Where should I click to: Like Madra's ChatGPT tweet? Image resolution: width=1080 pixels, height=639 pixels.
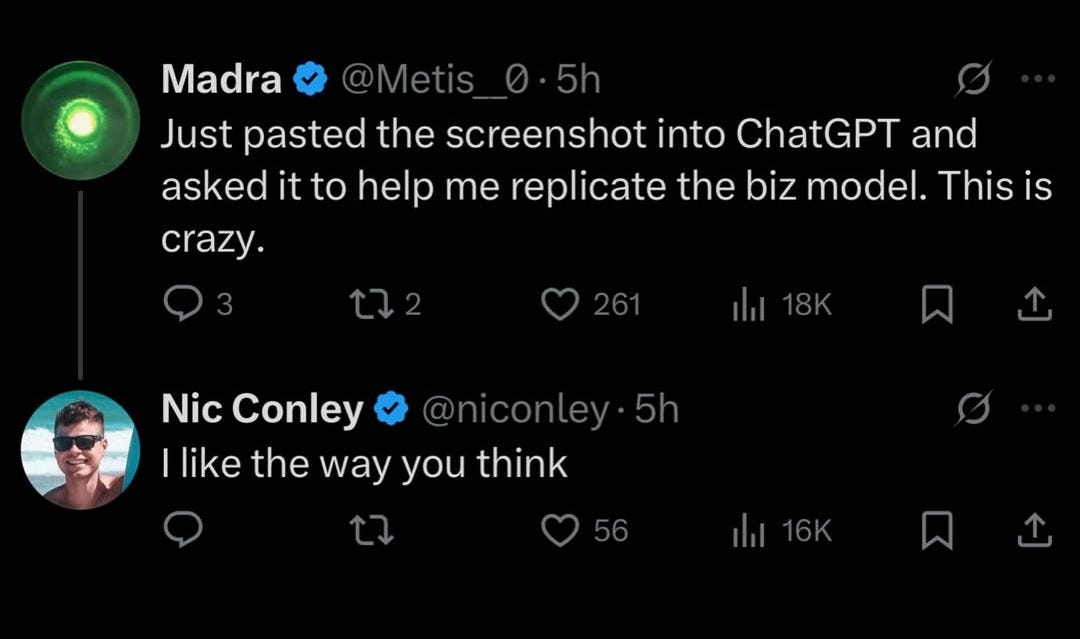pos(561,304)
